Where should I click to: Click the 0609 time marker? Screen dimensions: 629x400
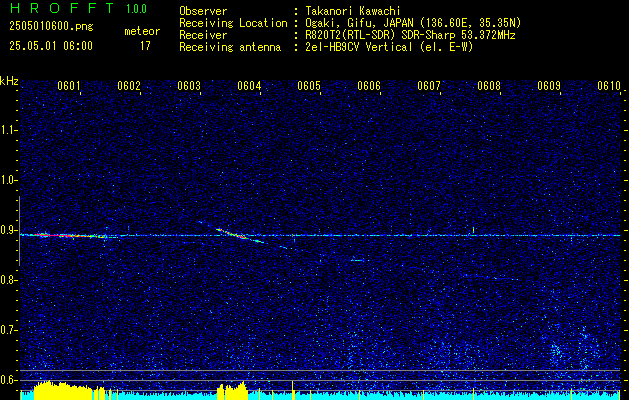tap(549, 86)
